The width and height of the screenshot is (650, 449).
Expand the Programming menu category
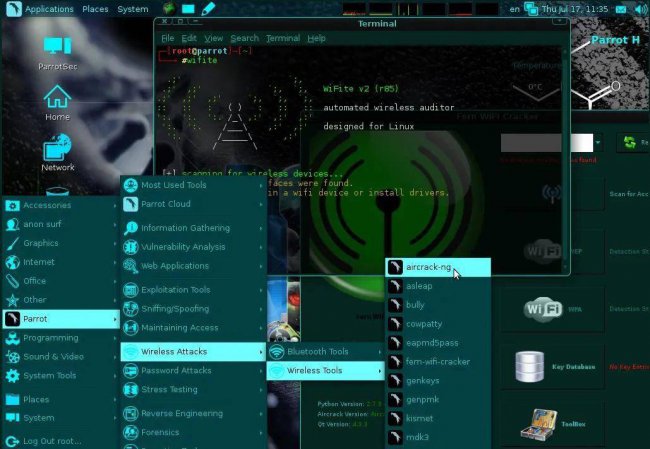tap(61, 338)
